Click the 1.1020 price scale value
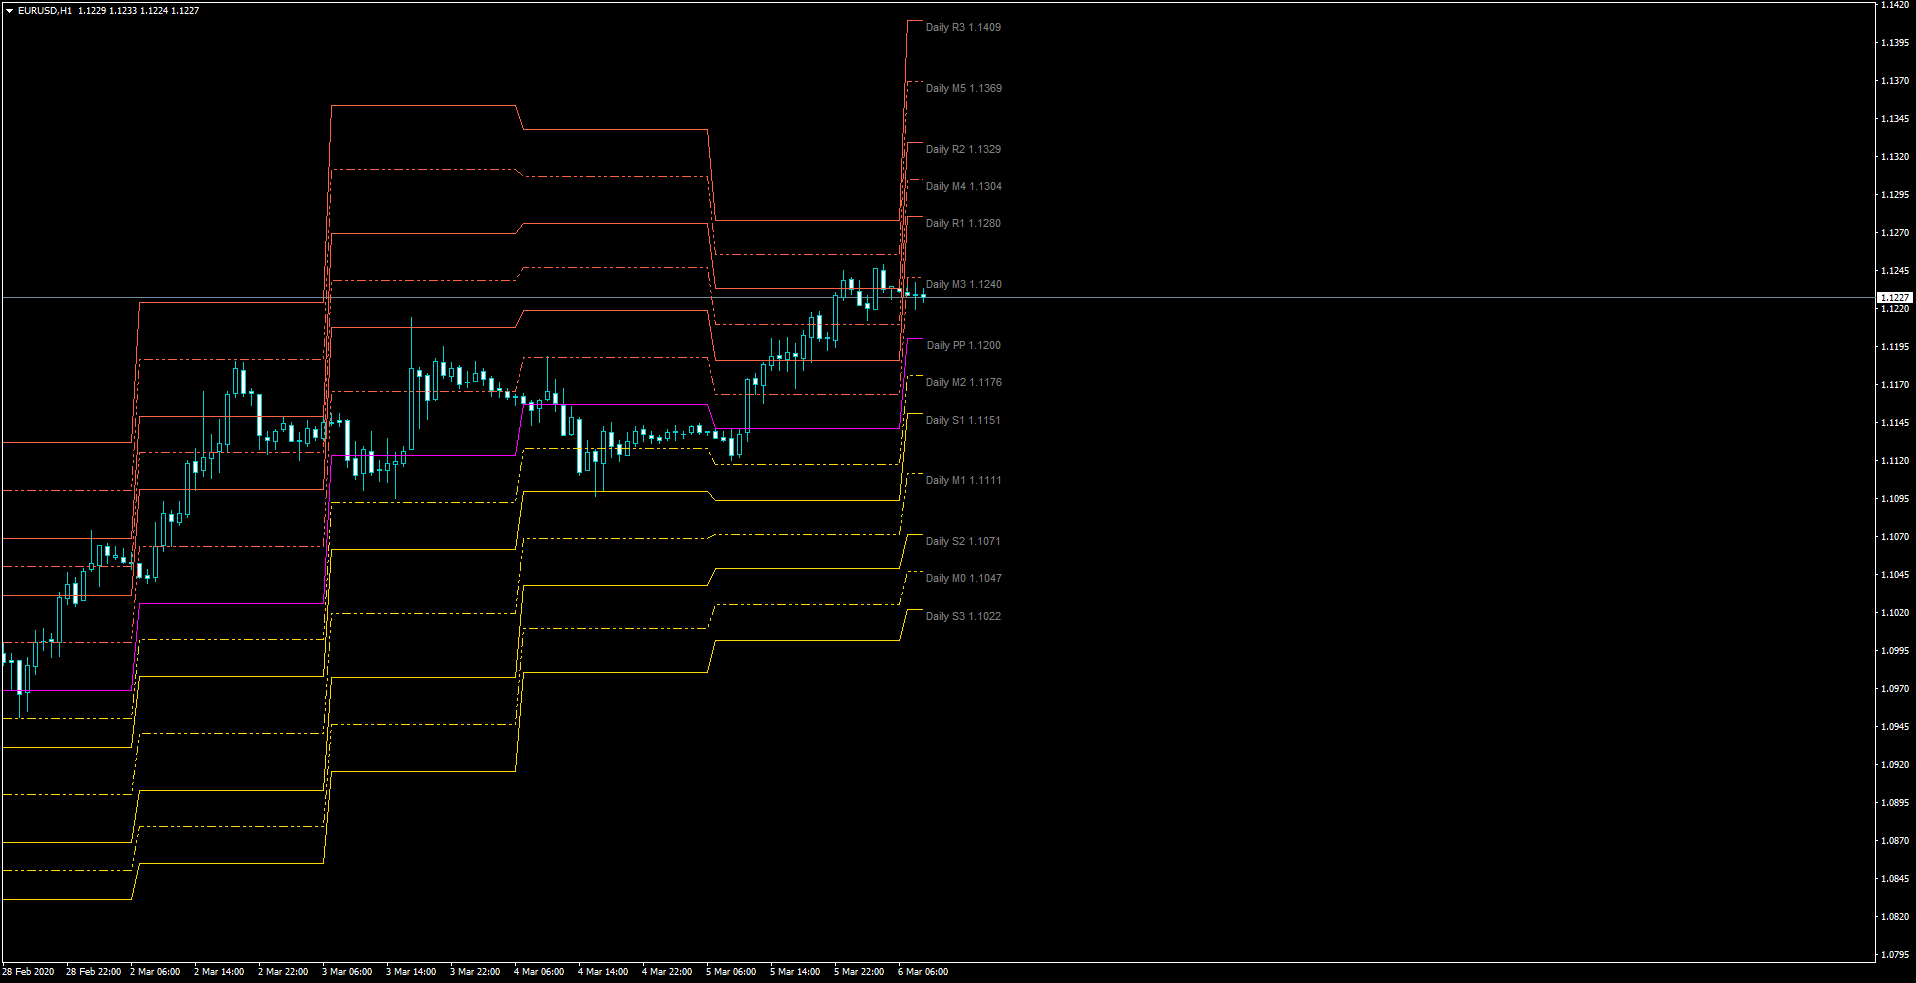 [1894, 612]
